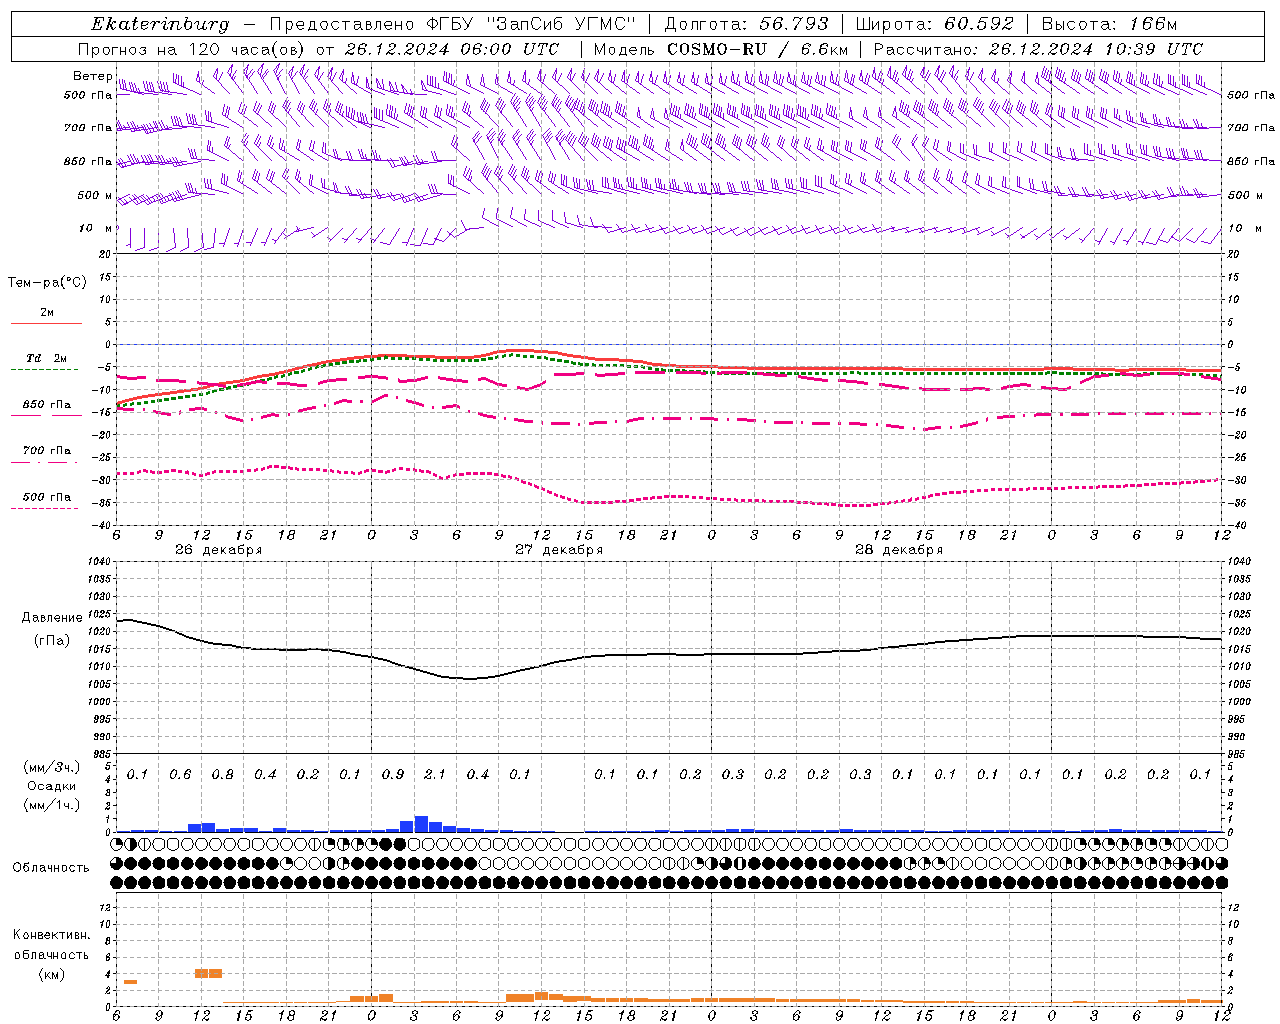Click the Ekaterinburg title text
Image resolution: width=1280 pixels, height=1024 pixels.
point(160,24)
